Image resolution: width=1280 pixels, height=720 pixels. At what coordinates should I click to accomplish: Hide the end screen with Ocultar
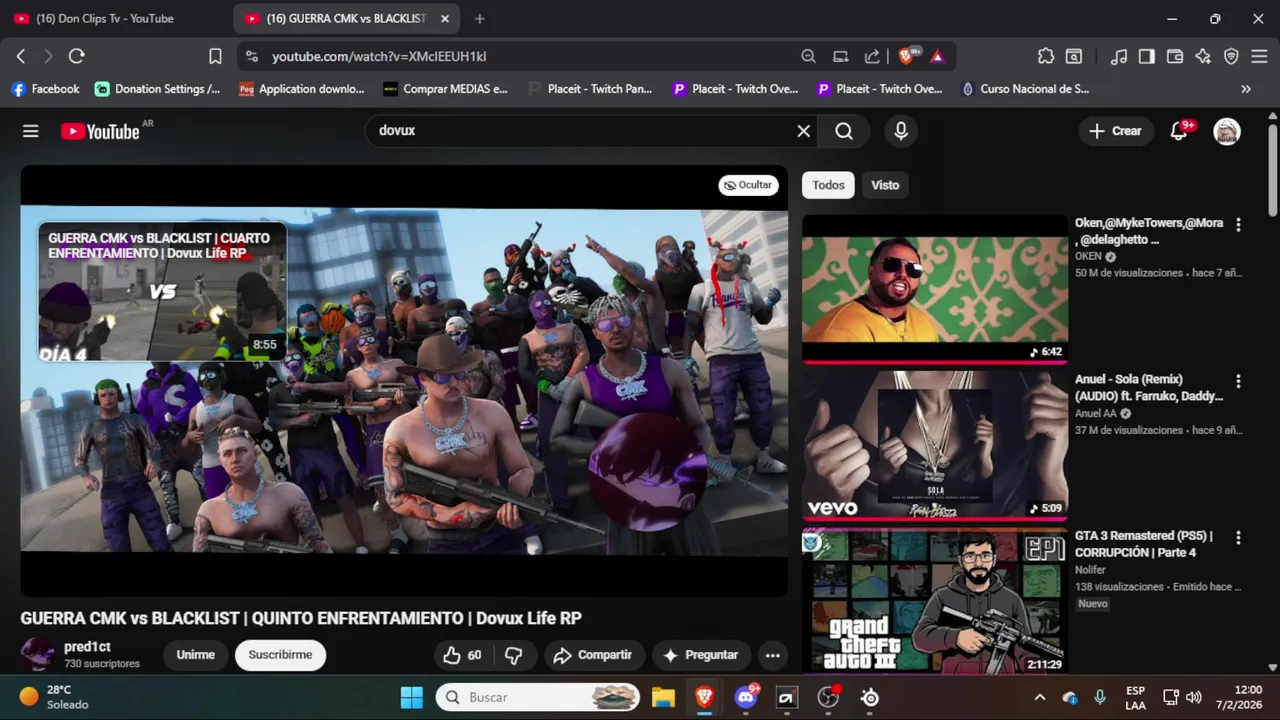748,185
